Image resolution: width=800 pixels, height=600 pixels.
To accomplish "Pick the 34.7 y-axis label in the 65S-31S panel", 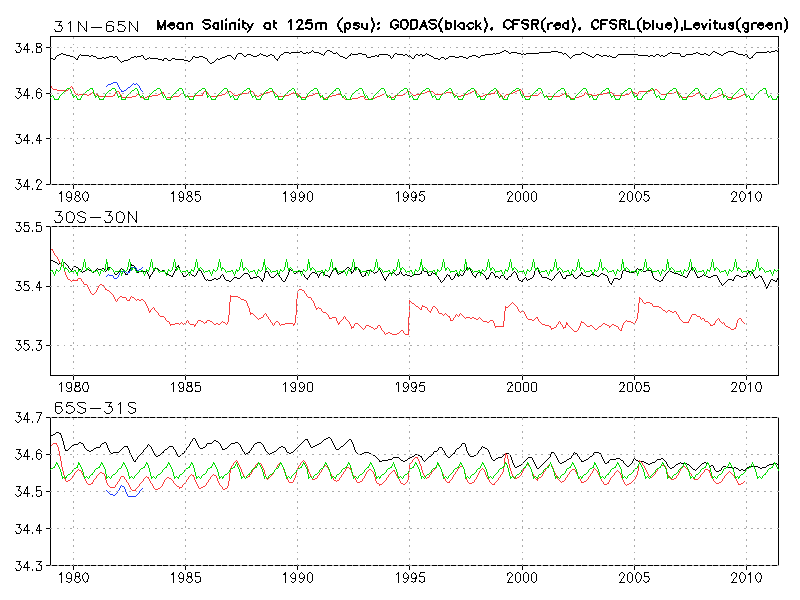I will 29,418.
